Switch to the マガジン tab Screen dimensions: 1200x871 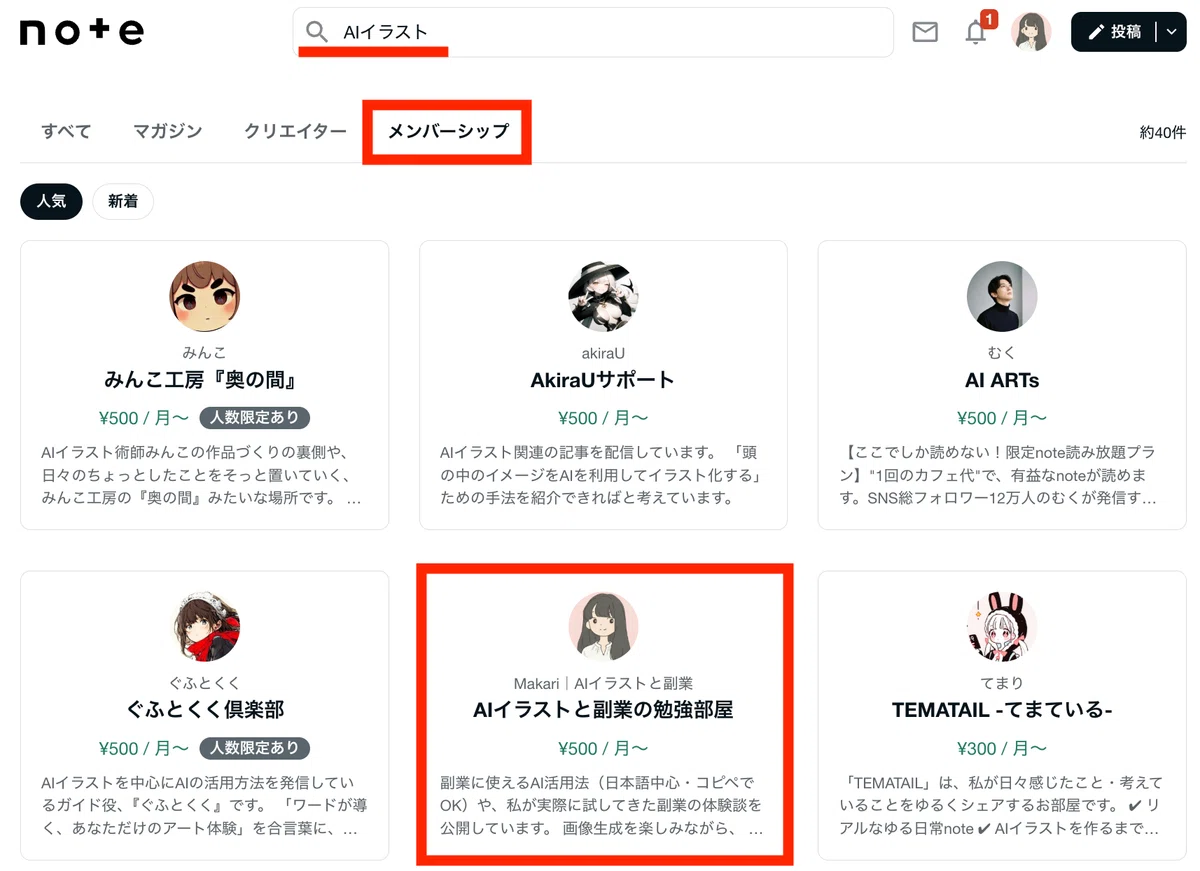[168, 131]
